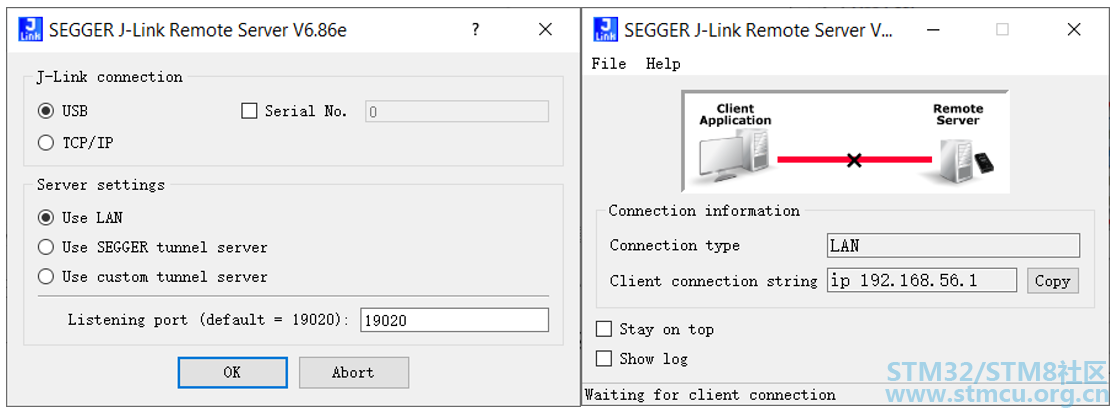Image resolution: width=1118 pixels, height=417 pixels.
Task: Click the J-Link logo icon in status window
Action: (x=606, y=30)
